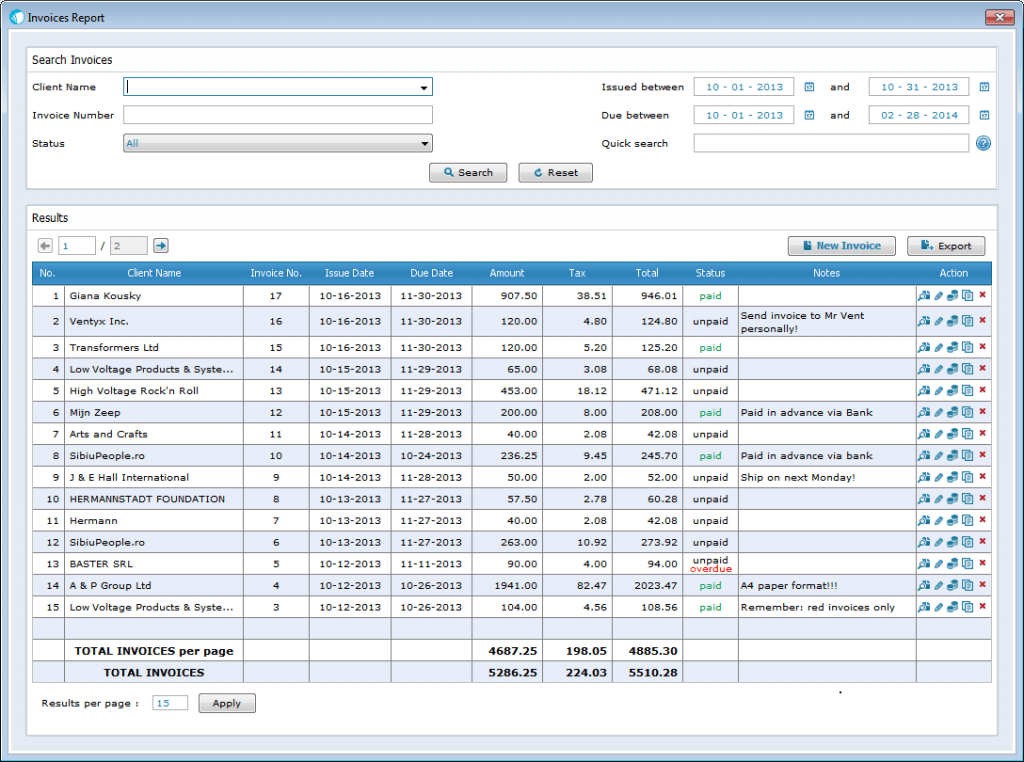Screen dimensions: 1024x762
Task: Select the payments coins icon for Transformers Ltd
Action: tap(952, 347)
